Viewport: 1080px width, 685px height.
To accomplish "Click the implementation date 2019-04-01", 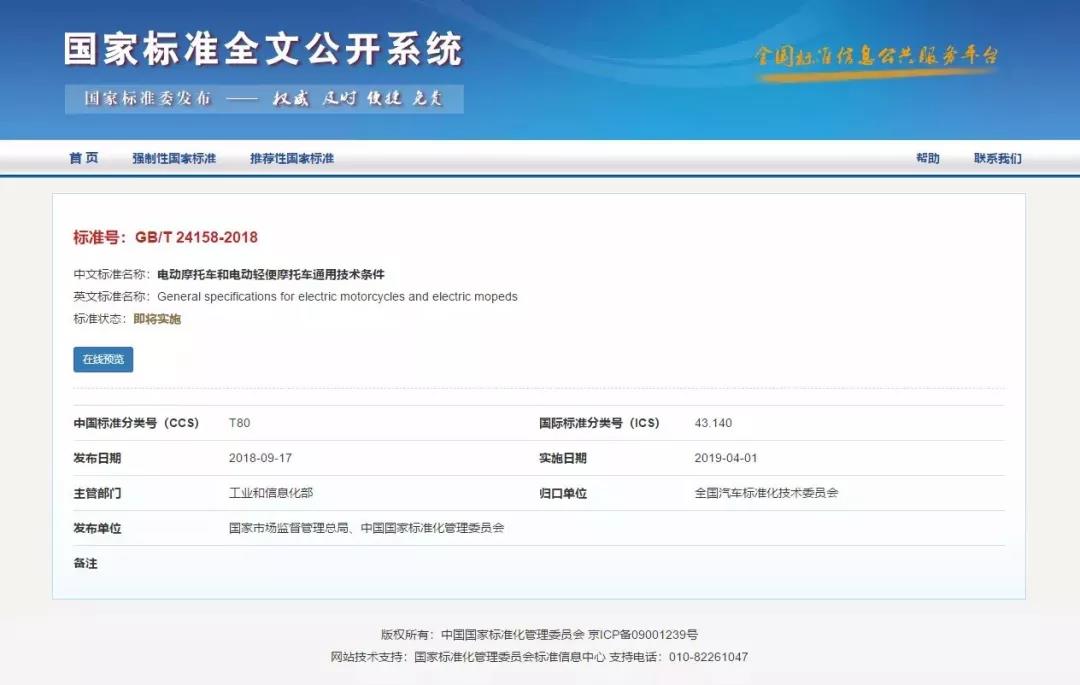I will [725, 458].
